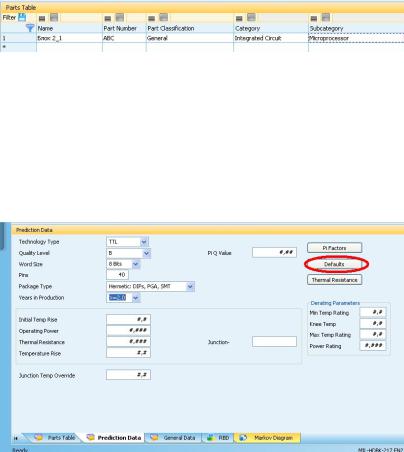Select row 1 header in Parts Table
404x452 pixels.
click(18, 38)
